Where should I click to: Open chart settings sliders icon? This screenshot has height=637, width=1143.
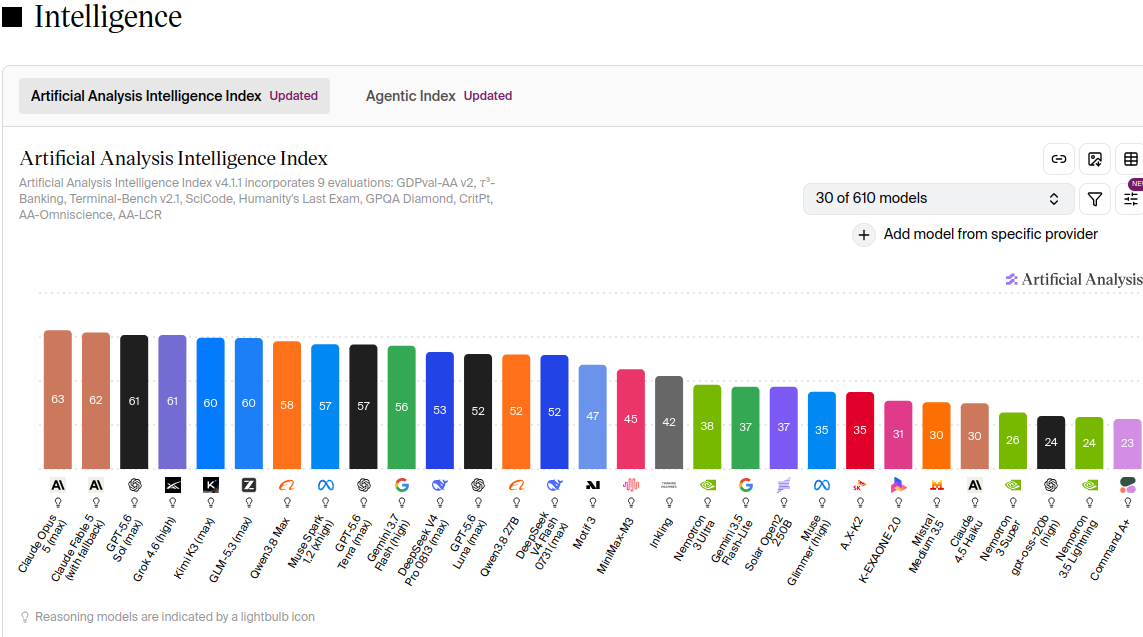coord(1131,199)
